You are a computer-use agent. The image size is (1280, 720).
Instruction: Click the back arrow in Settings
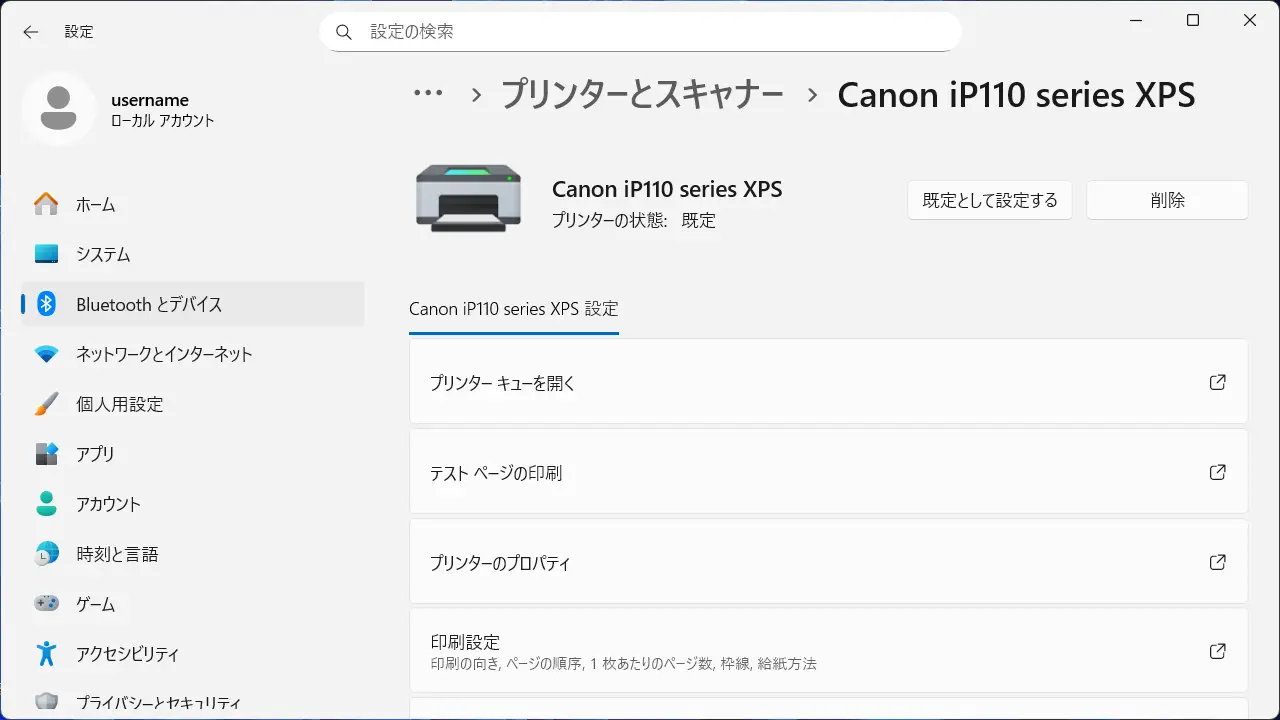coord(31,32)
